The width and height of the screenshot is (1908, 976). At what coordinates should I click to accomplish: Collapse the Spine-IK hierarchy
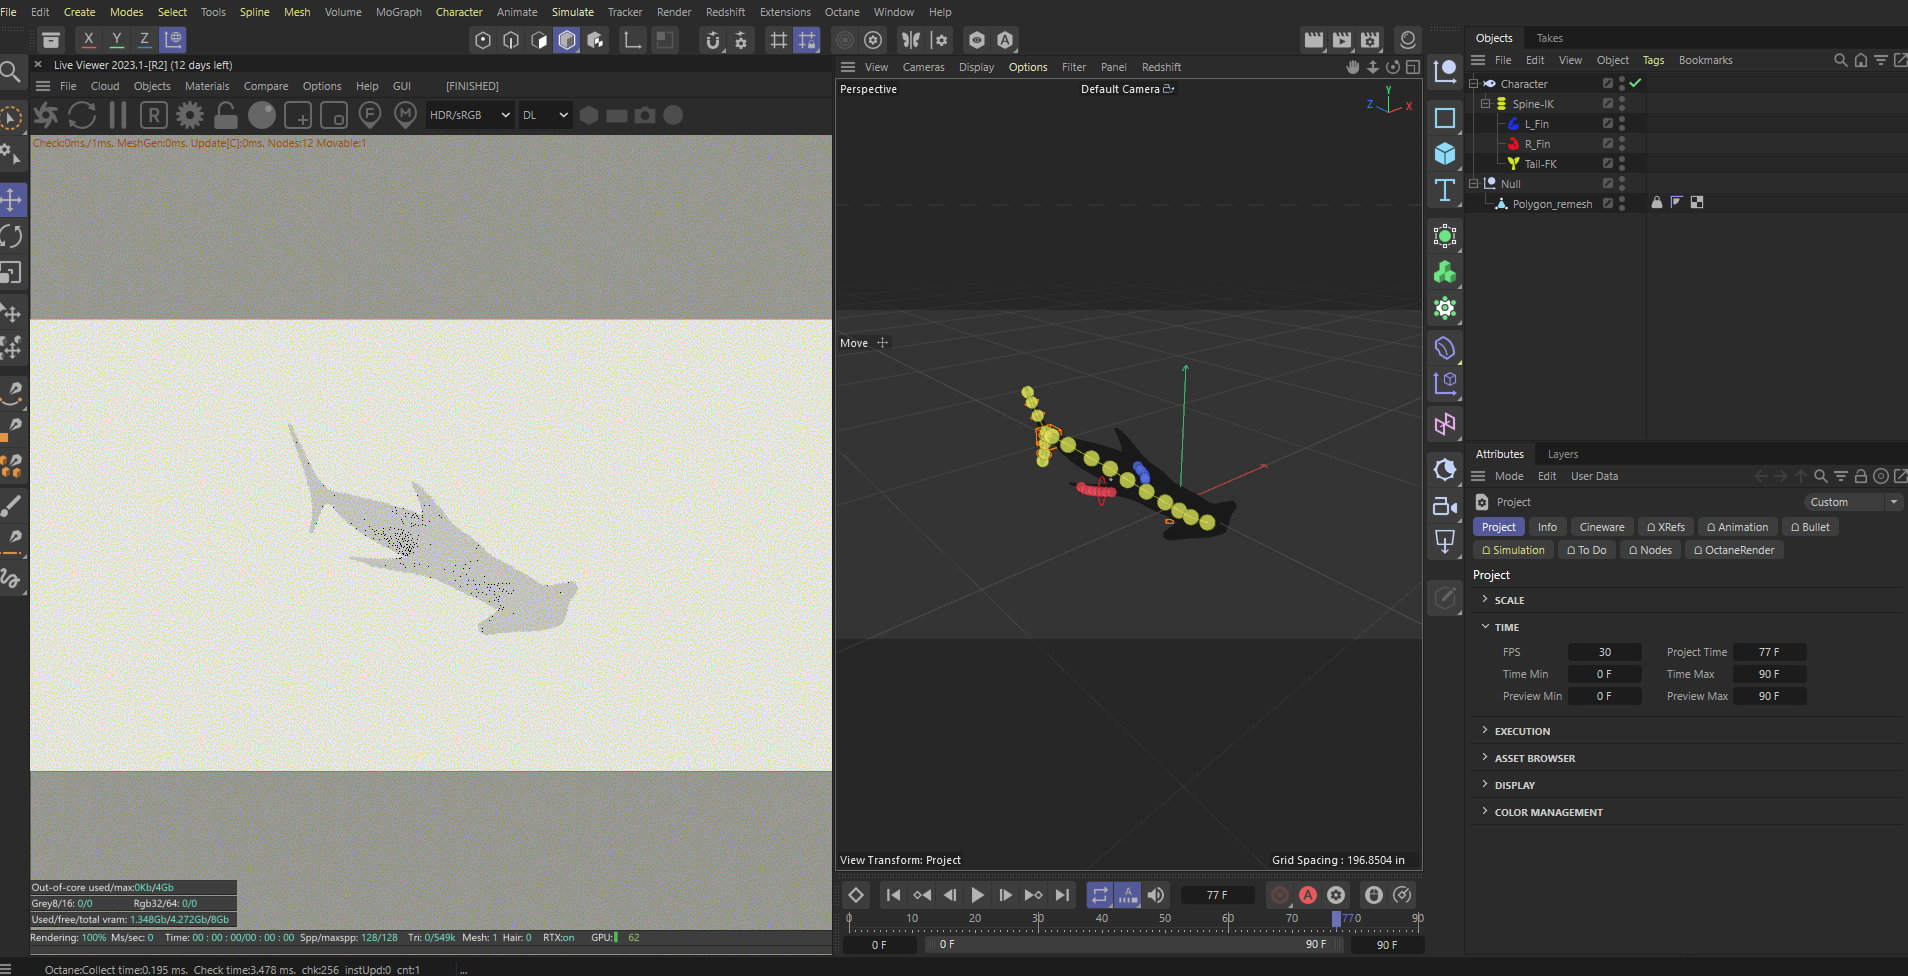[x=1486, y=103]
